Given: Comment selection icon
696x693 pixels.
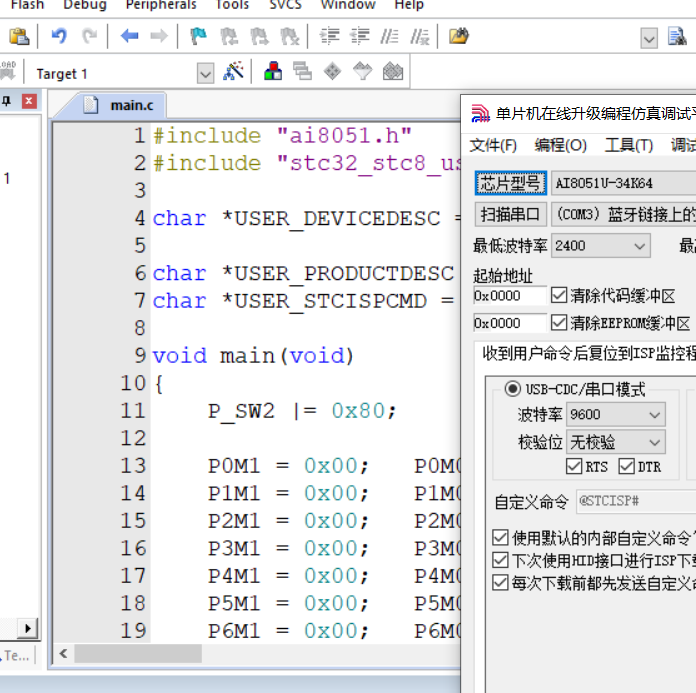Looking at the screenshot, I should [x=389, y=36].
